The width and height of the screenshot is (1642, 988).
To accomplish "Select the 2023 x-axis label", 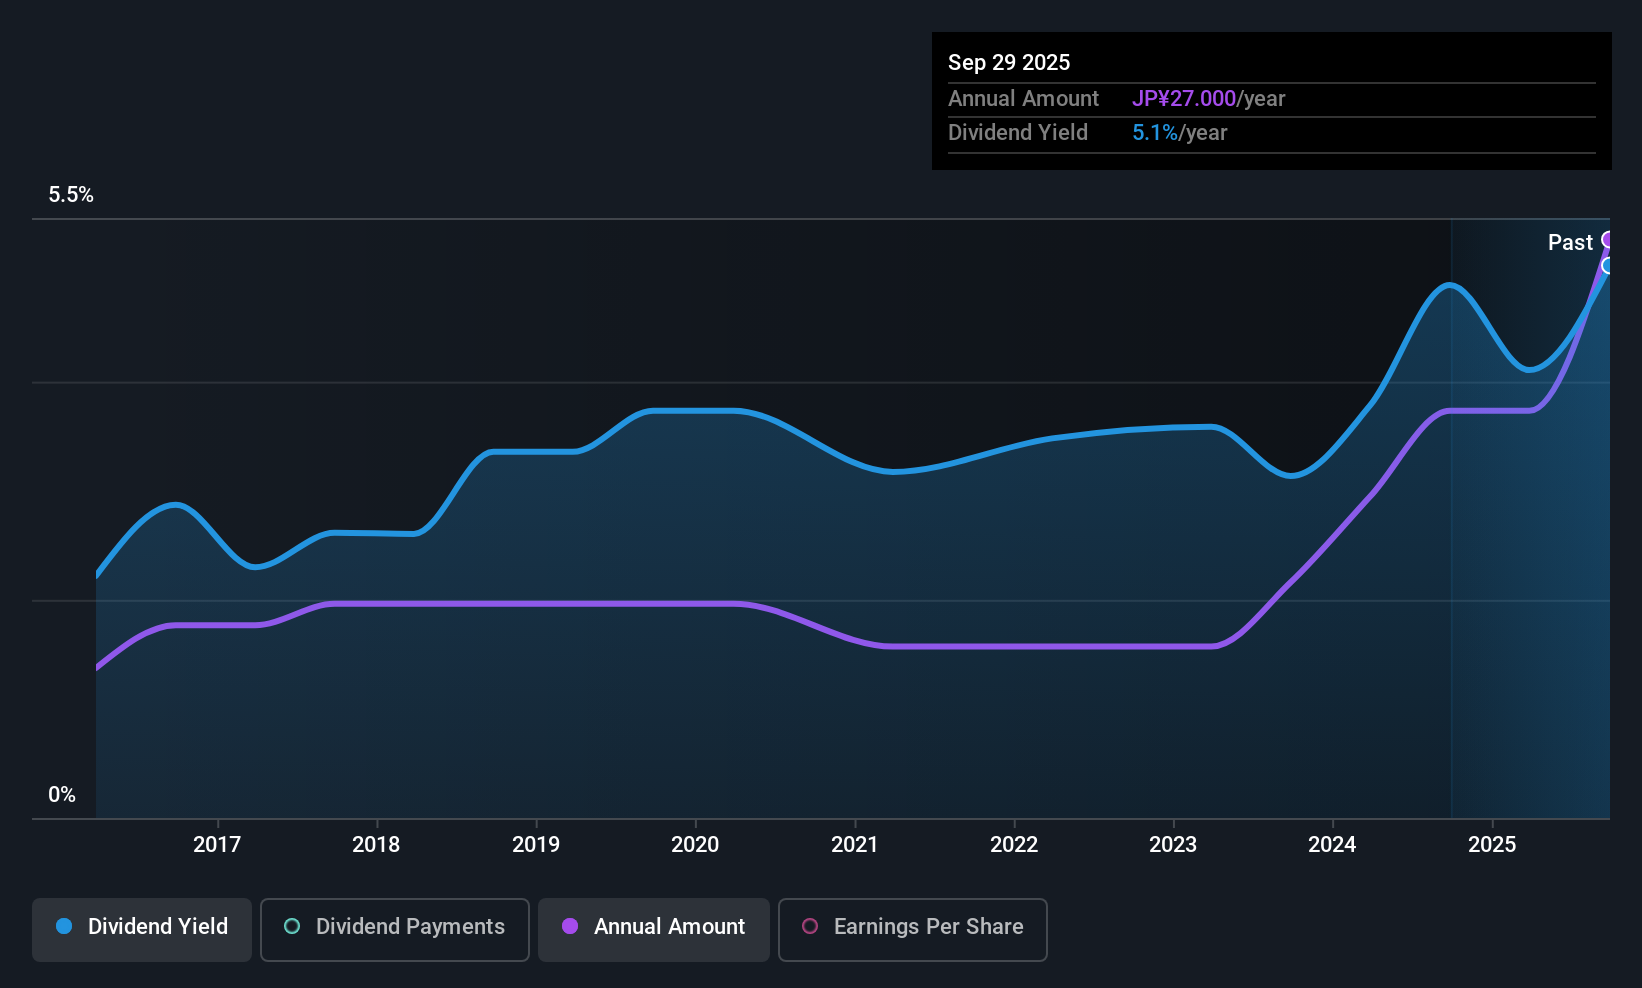I will 1173,845.
